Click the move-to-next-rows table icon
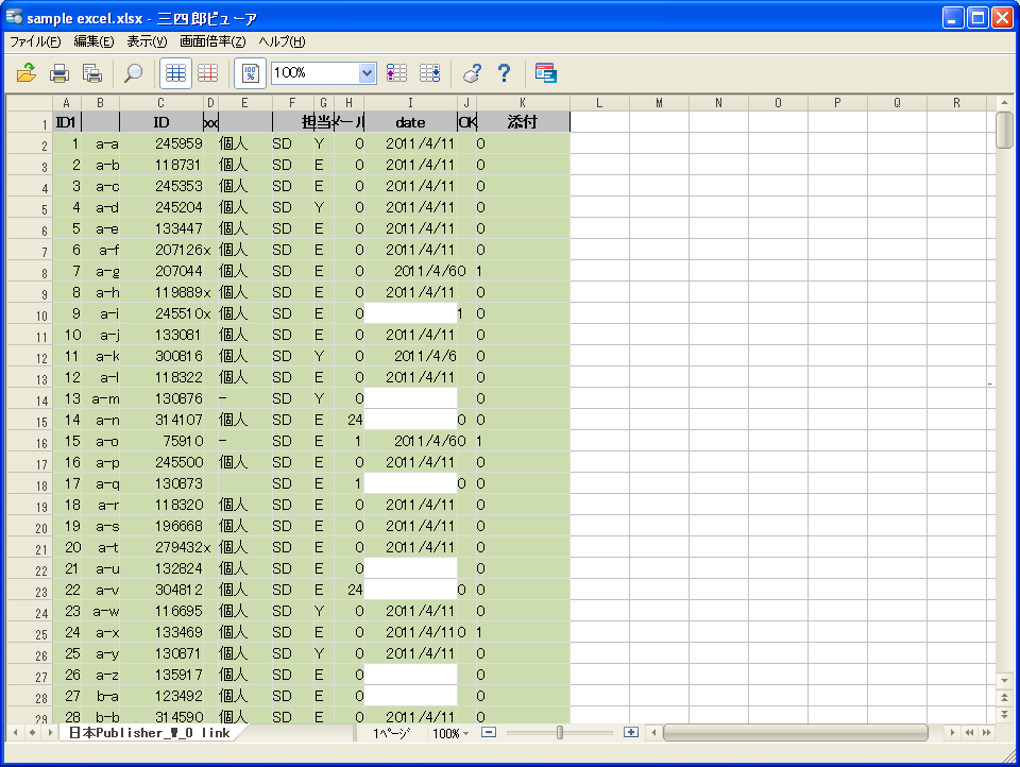The width and height of the screenshot is (1020, 767). tap(430, 73)
